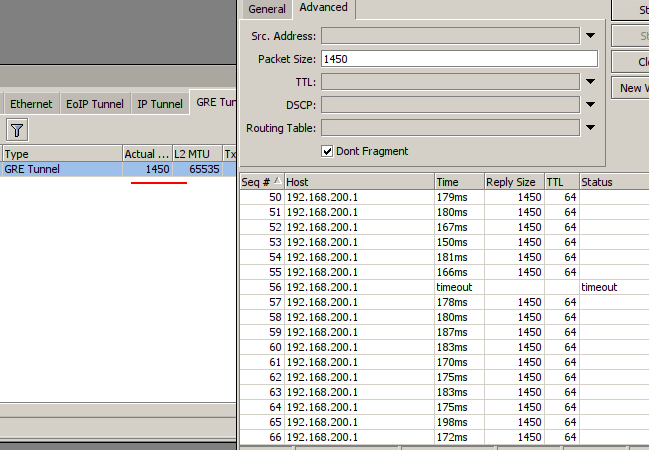Screen dimensions: 649x450
Task: Open the GRE Tunnel tab
Action: pos(214,102)
